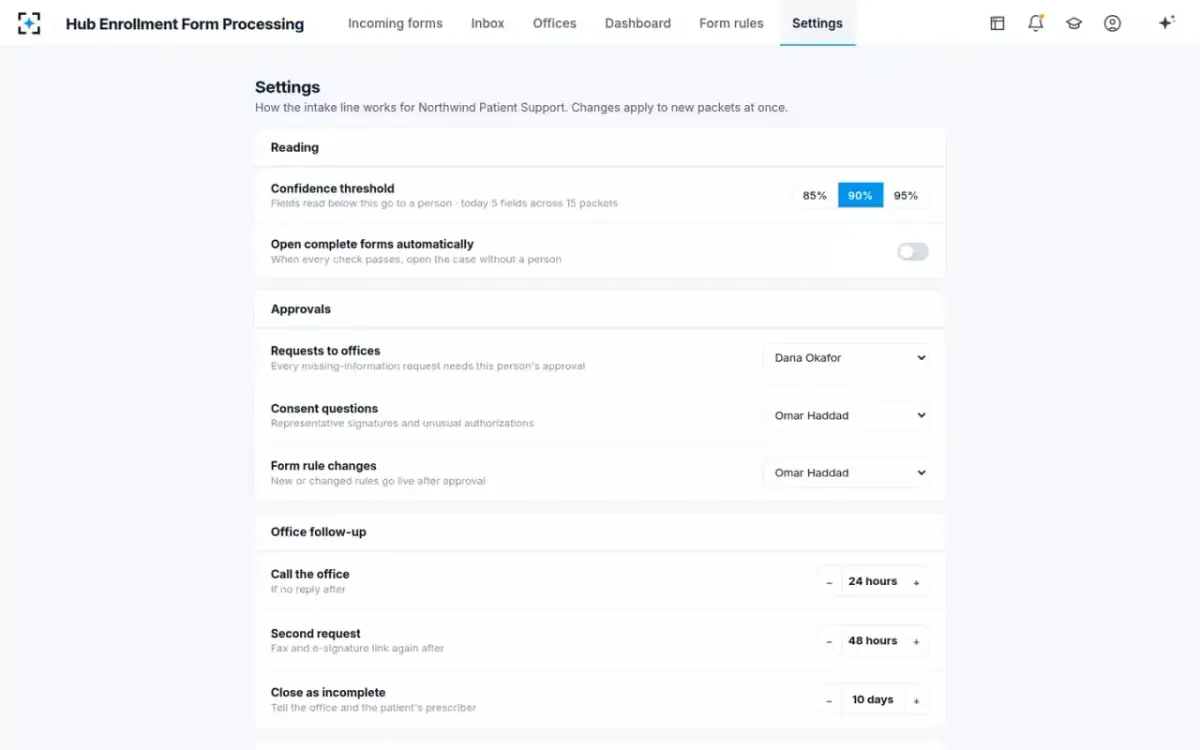Click the Second request label

pyautogui.click(x=316, y=633)
